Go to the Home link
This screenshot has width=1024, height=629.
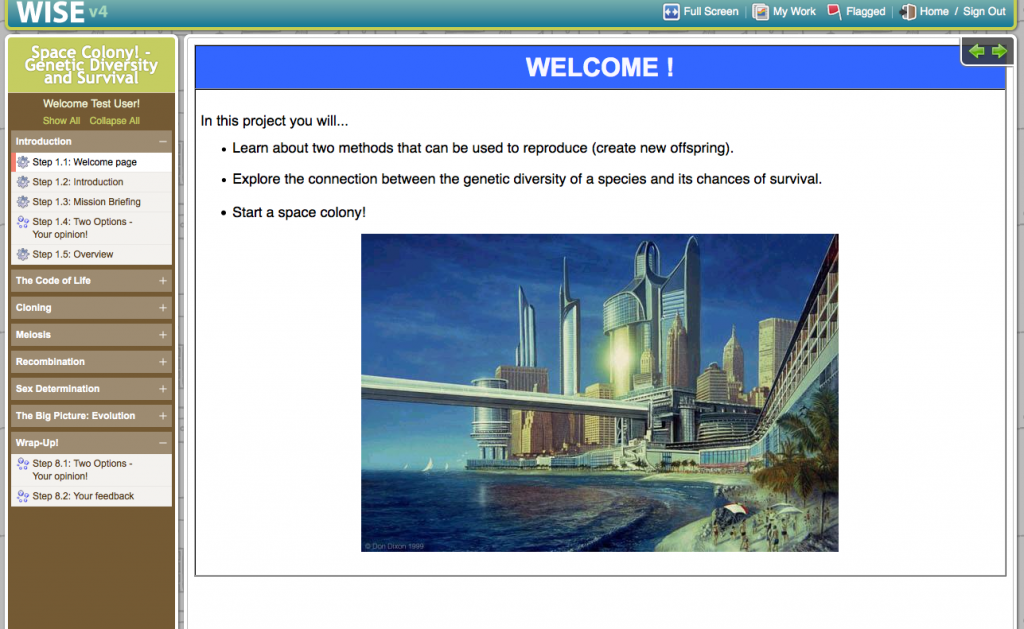coord(934,12)
